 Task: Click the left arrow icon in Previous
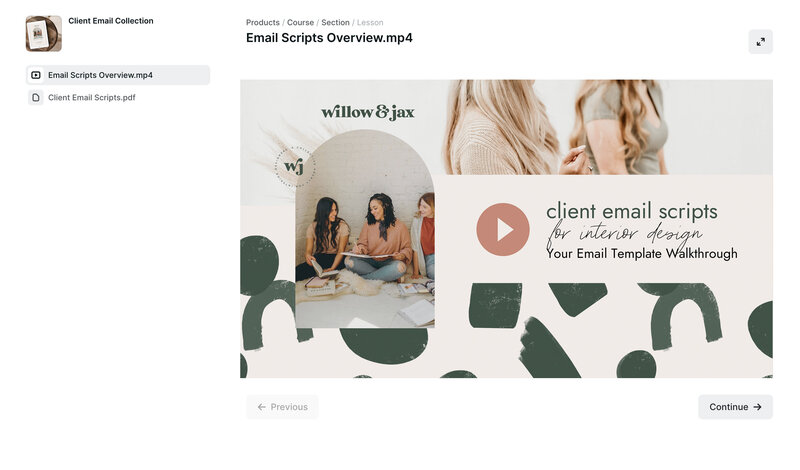click(x=262, y=407)
